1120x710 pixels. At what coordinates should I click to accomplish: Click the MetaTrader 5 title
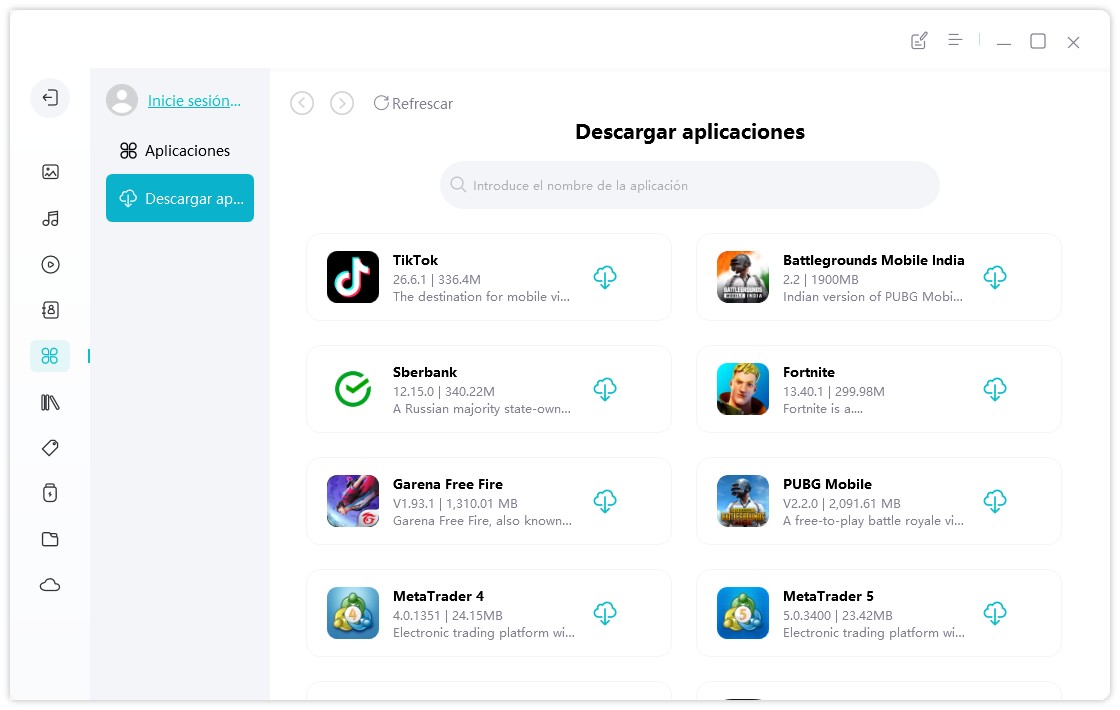(828, 596)
